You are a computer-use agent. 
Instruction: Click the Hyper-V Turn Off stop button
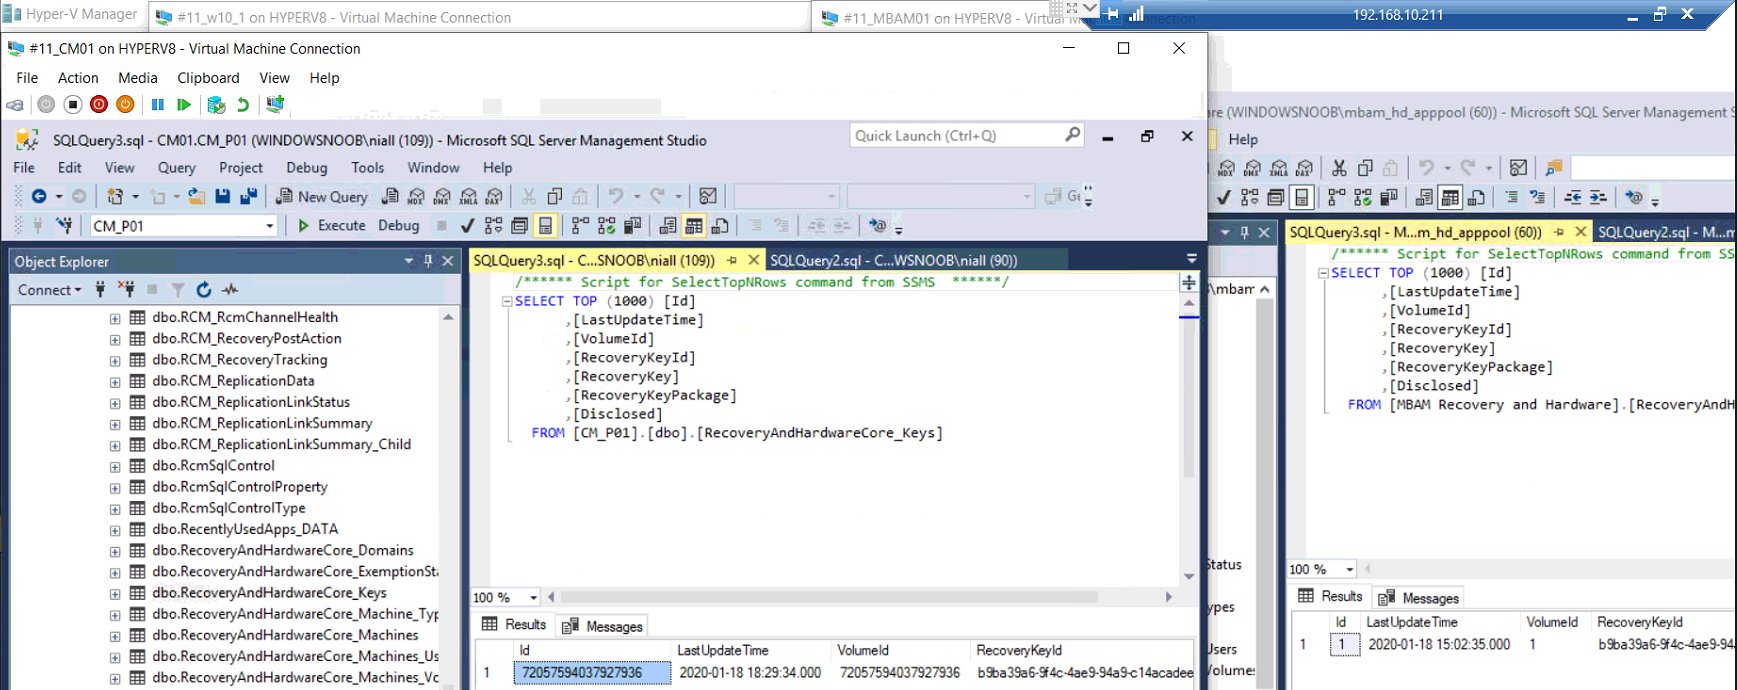[x=73, y=104]
